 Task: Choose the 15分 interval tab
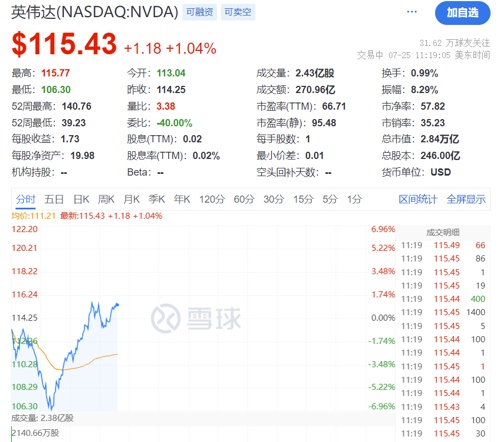pos(303,199)
